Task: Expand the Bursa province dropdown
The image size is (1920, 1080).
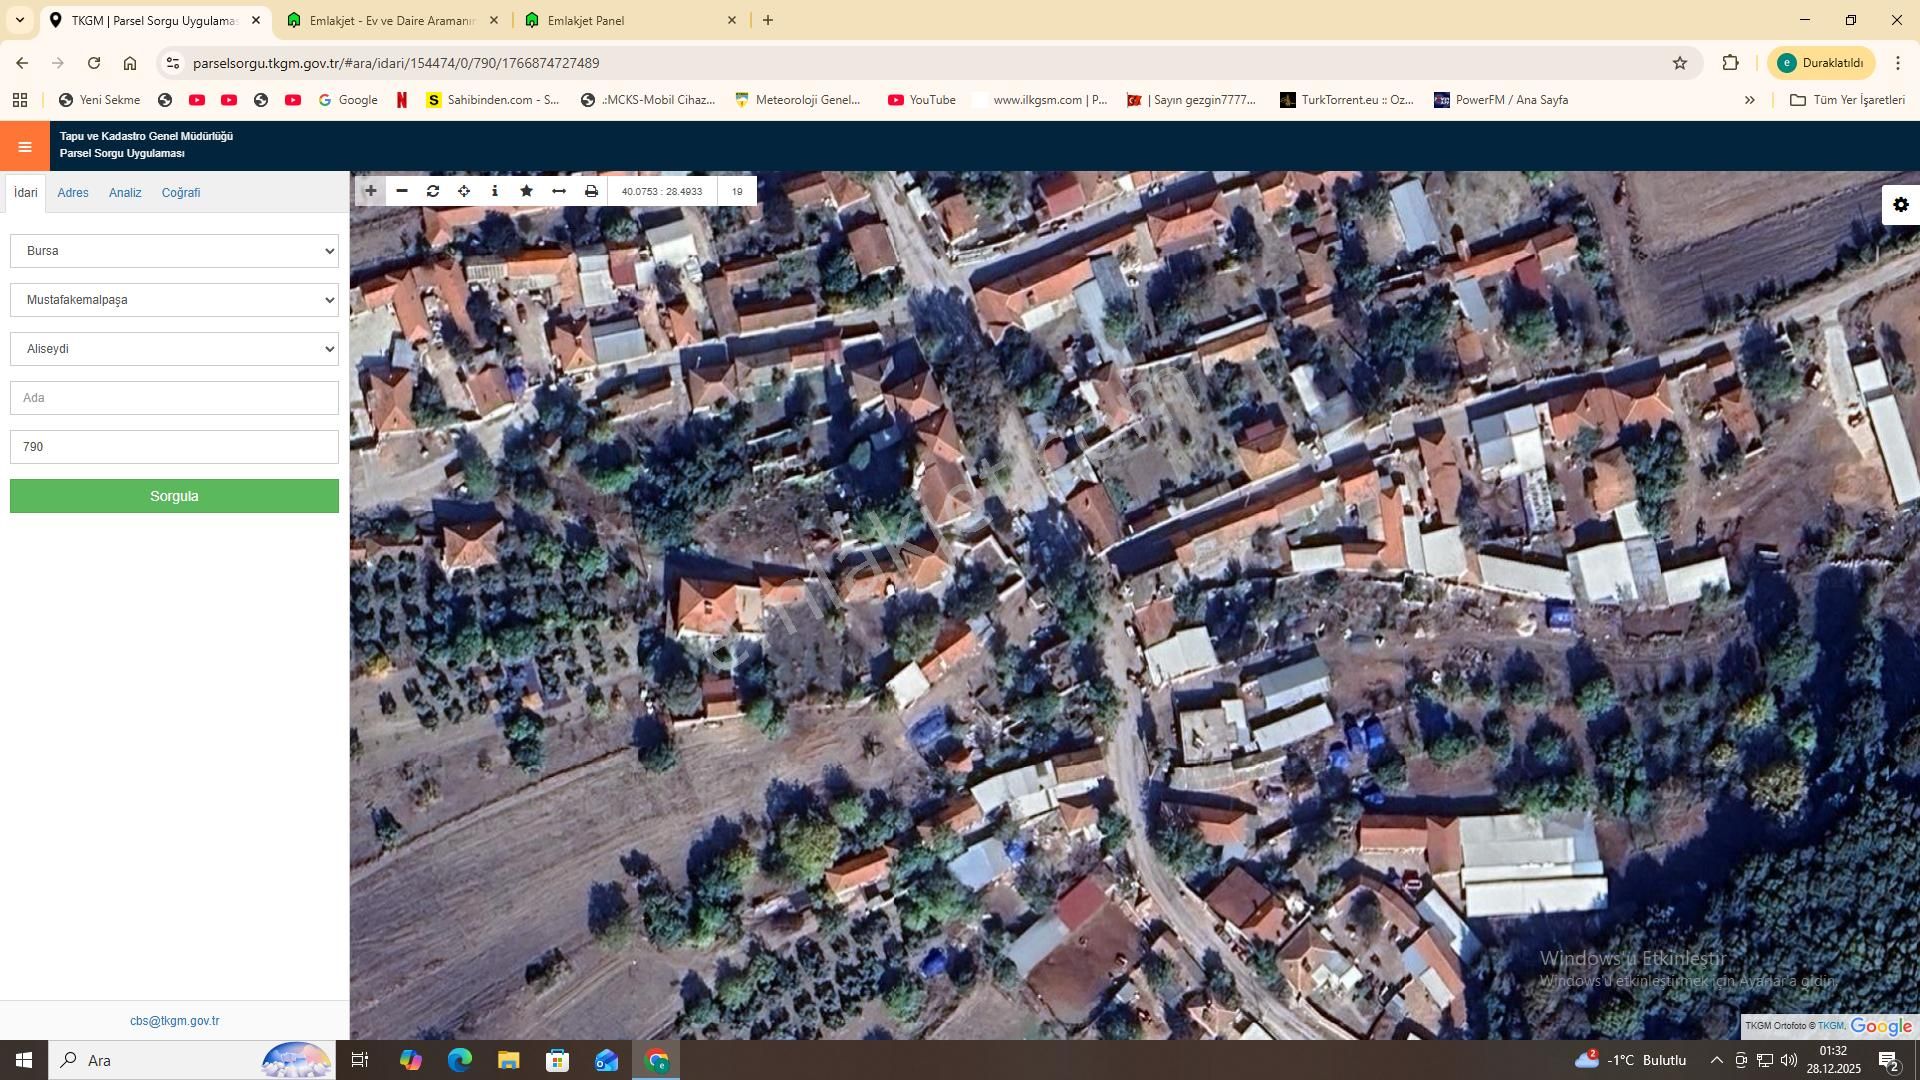Action: coord(174,251)
